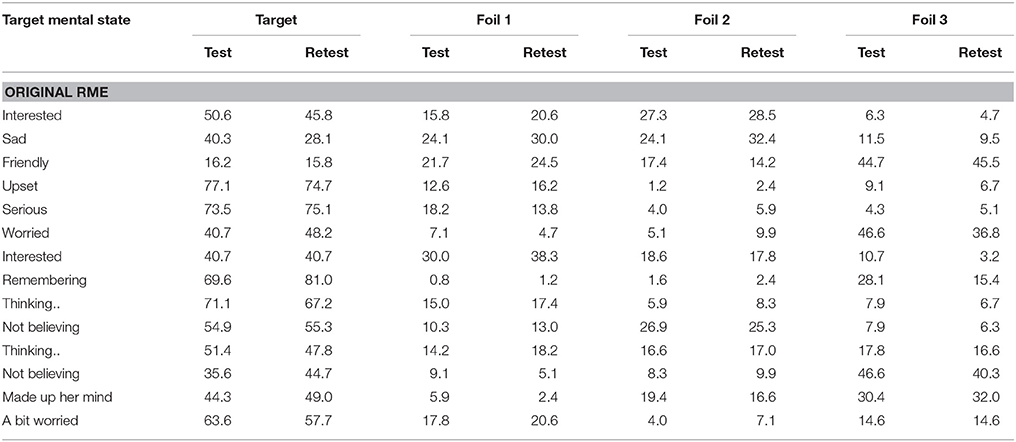
Task: Click the 77.1 value in Upset row
Action: (x=216, y=186)
